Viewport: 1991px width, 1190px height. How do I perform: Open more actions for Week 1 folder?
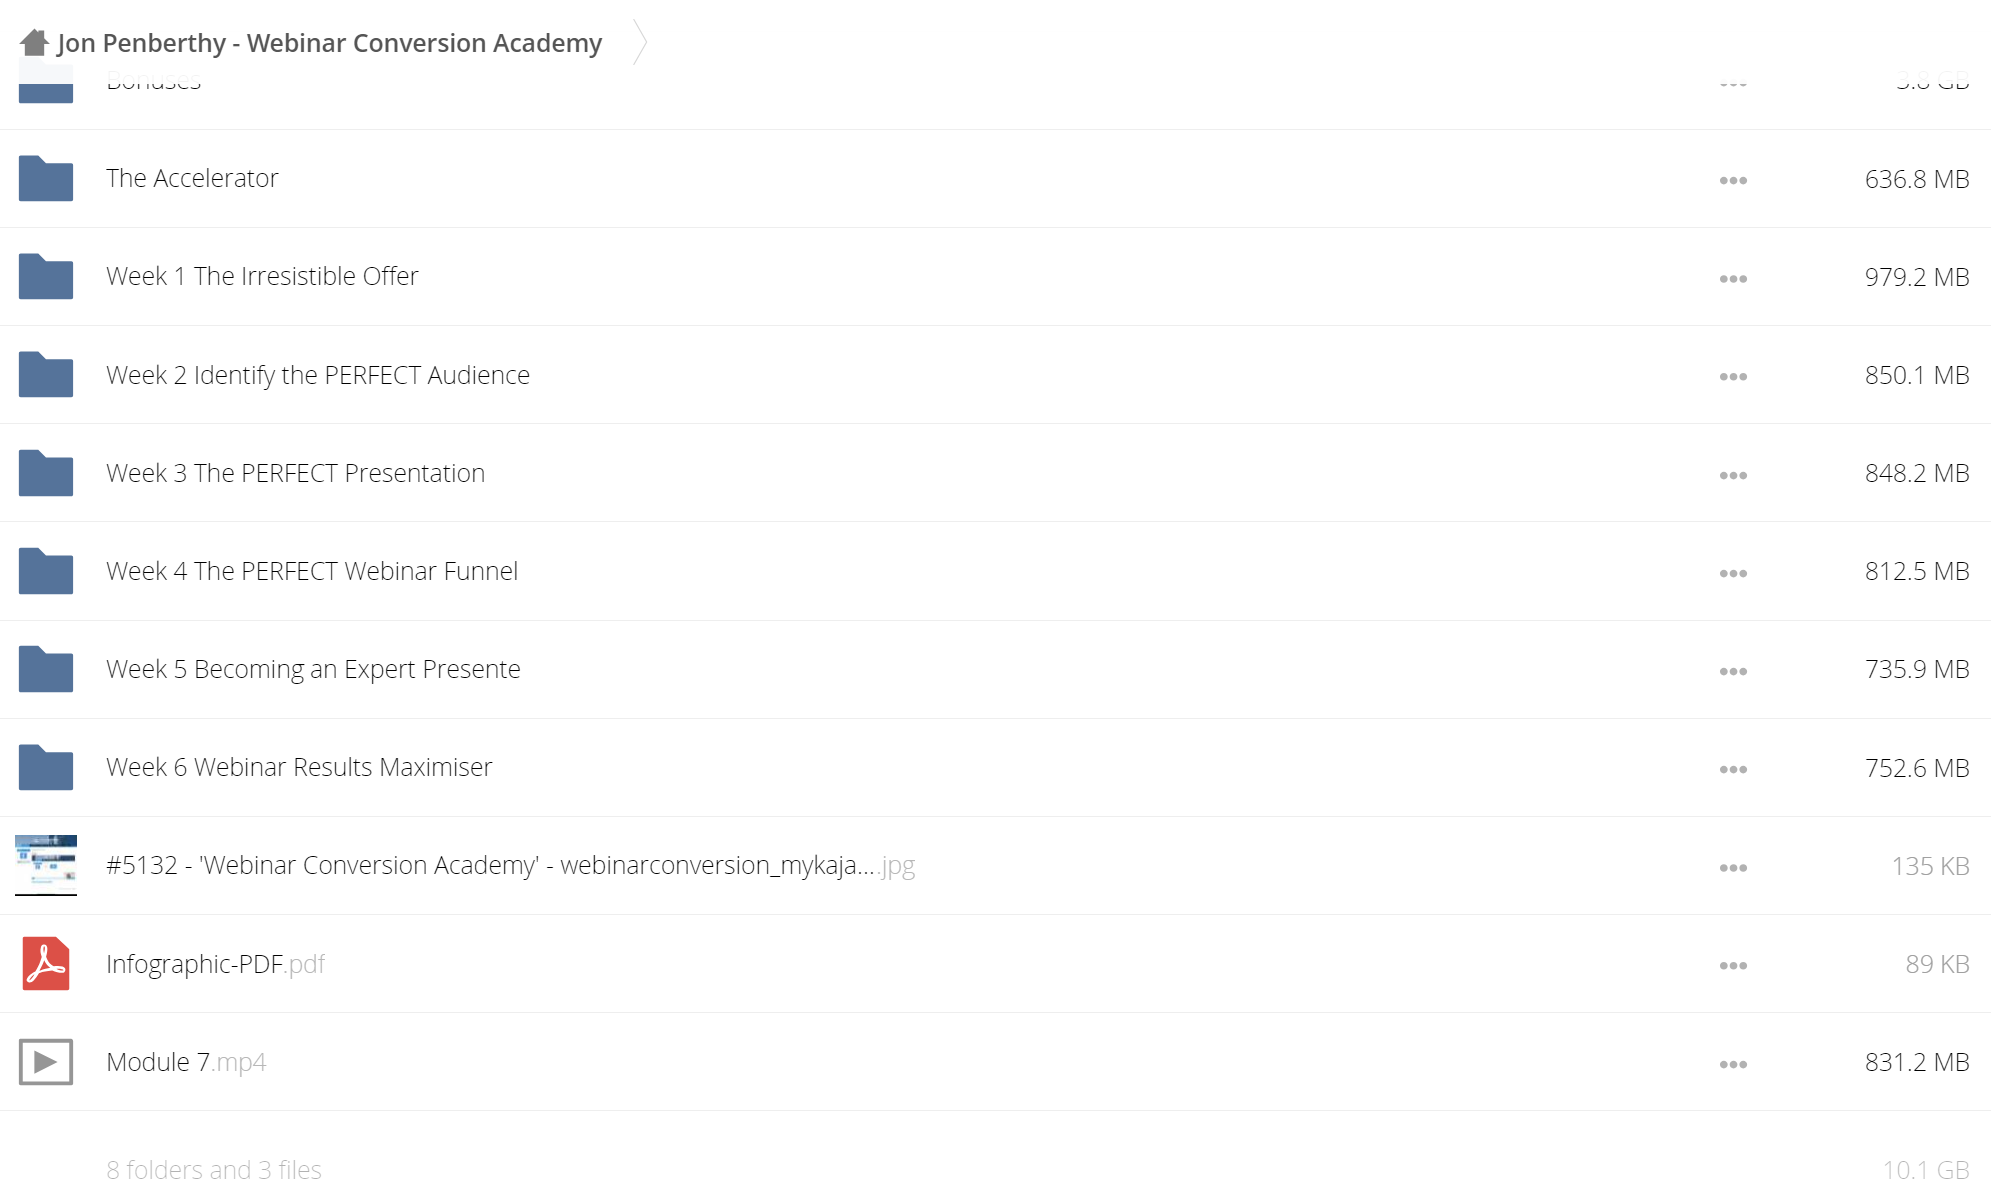point(1733,279)
